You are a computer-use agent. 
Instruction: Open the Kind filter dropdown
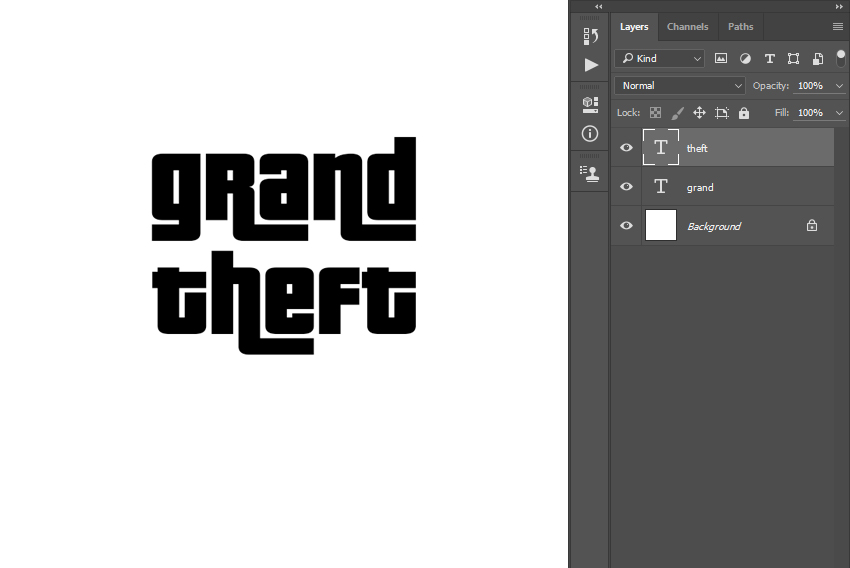coord(660,59)
